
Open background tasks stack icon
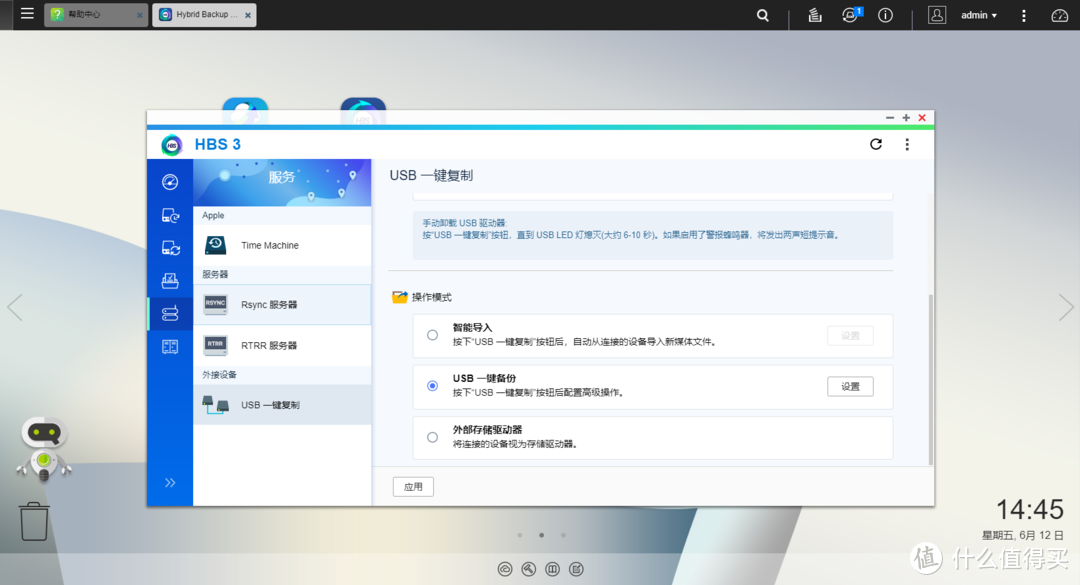pyautogui.click(x=815, y=15)
